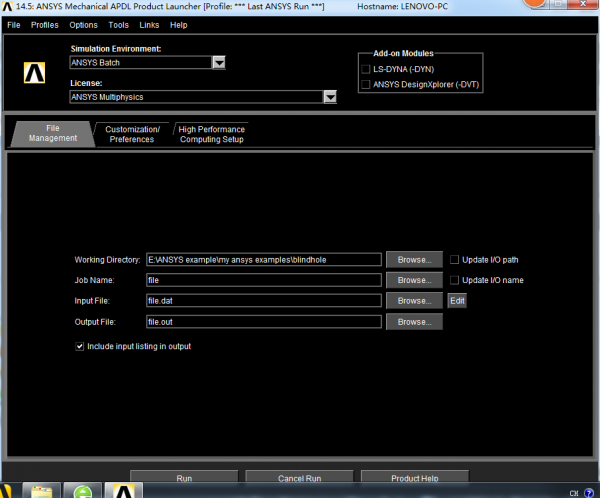Image resolution: width=600 pixels, height=498 pixels.
Task: Click the ANSYS logo icon in the header
Action: [34, 72]
